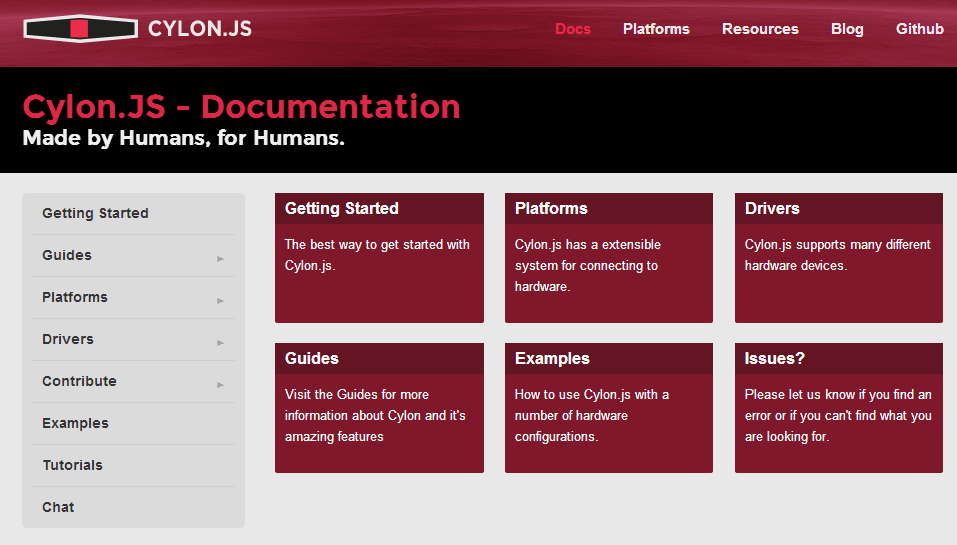Click "Cylon.js has a extensible system" text
This screenshot has width=957, height=545.
click(x=588, y=265)
